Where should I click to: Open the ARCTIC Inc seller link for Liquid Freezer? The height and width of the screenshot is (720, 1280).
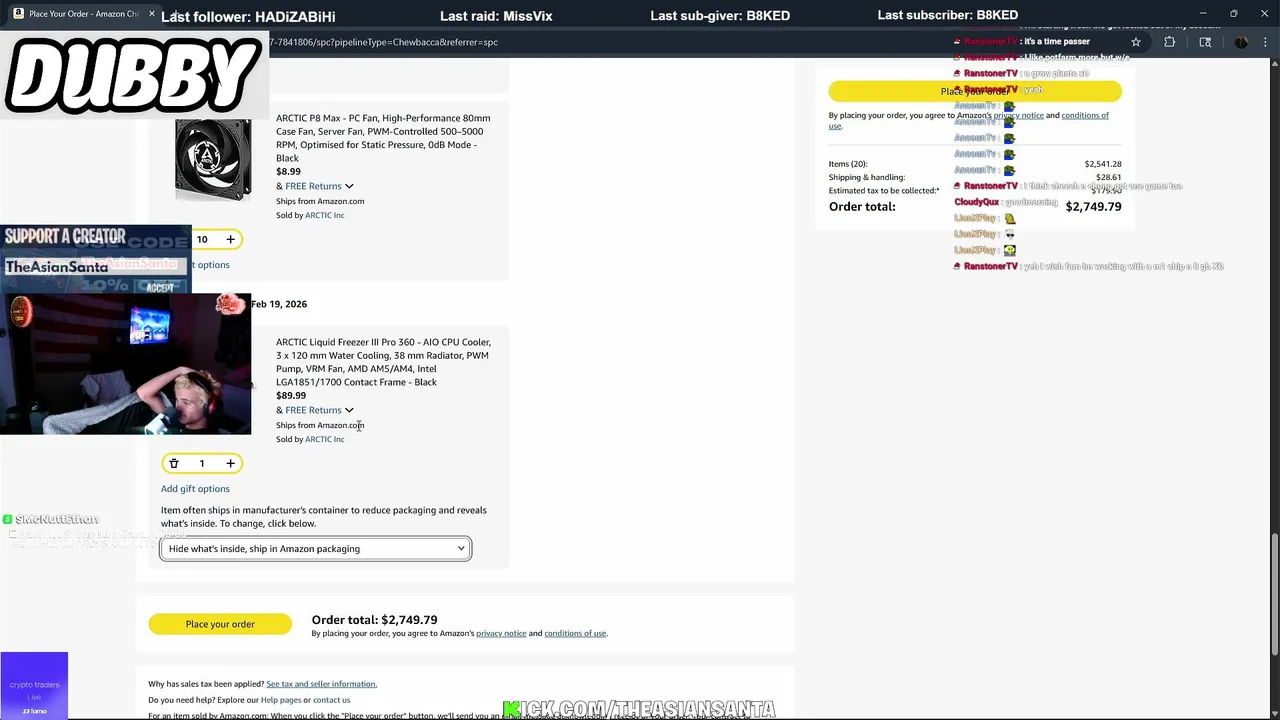(324, 439)
